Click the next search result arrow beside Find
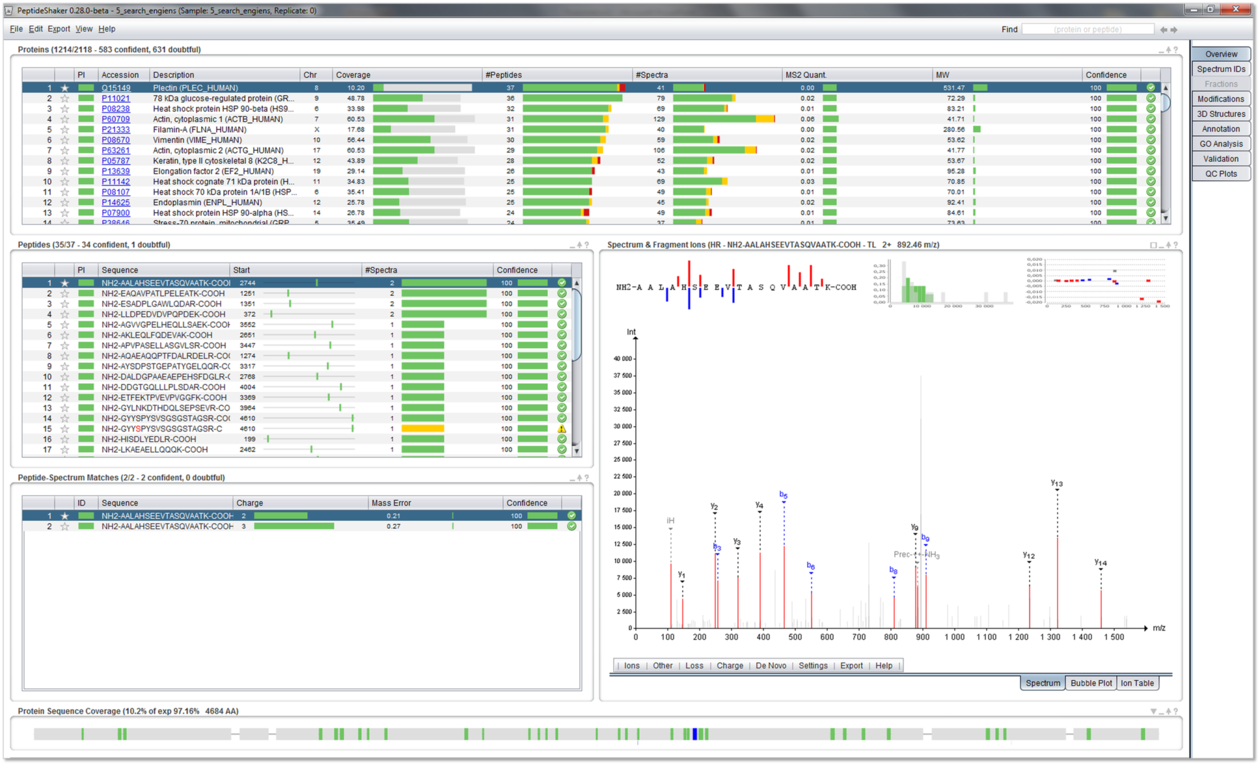Viewport: 1260px width, 765px height. 1174,30
